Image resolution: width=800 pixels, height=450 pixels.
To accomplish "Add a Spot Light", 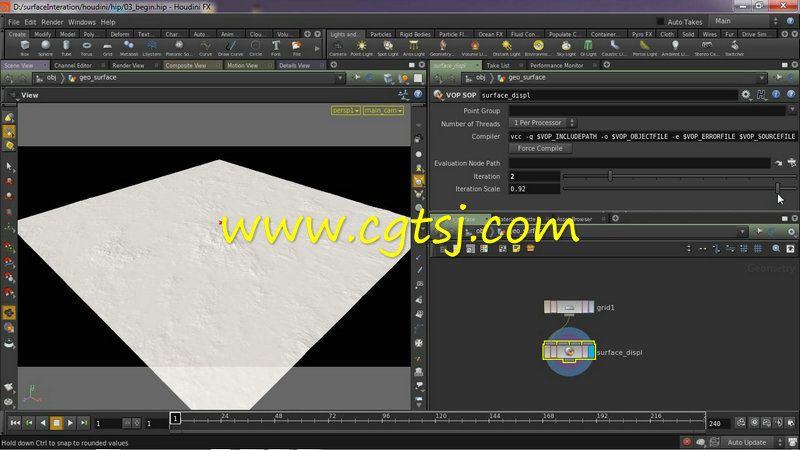I will click(x=388, y=48).
